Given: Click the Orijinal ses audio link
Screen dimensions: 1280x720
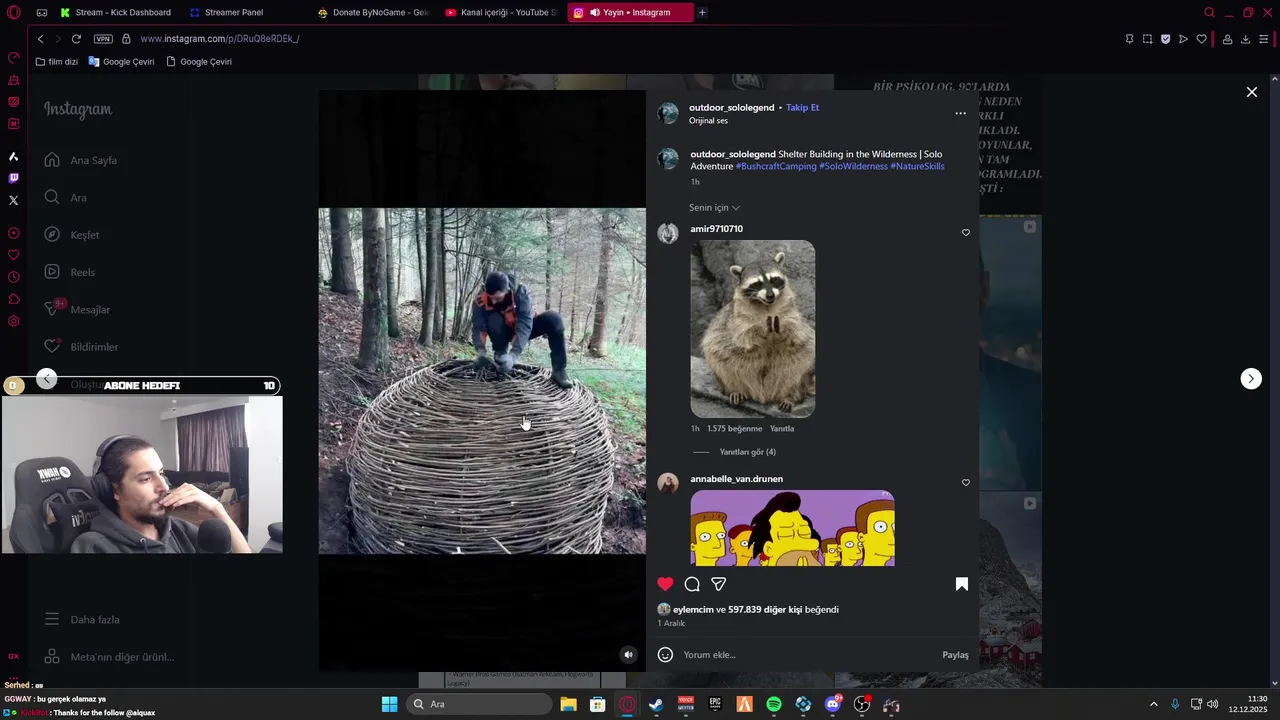Looking at the screenshot, I should pyautogui.click(x=708, y=121).
